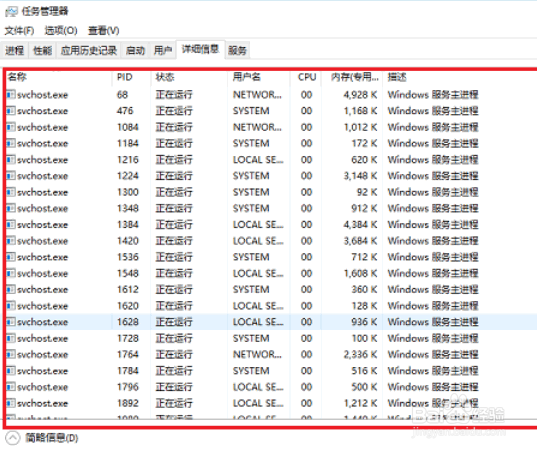Image resolution: width=537 pixels, height=451 pixels.
Task: Sort by the 用户名 column header
Action: coord(259,77)
